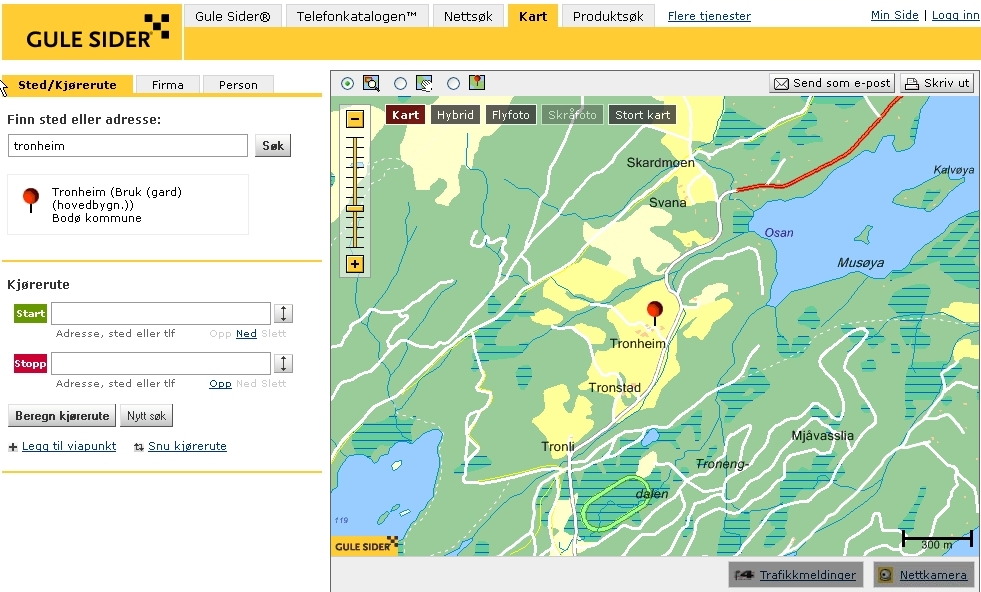Click the zoom out minus button

(355, 119)
